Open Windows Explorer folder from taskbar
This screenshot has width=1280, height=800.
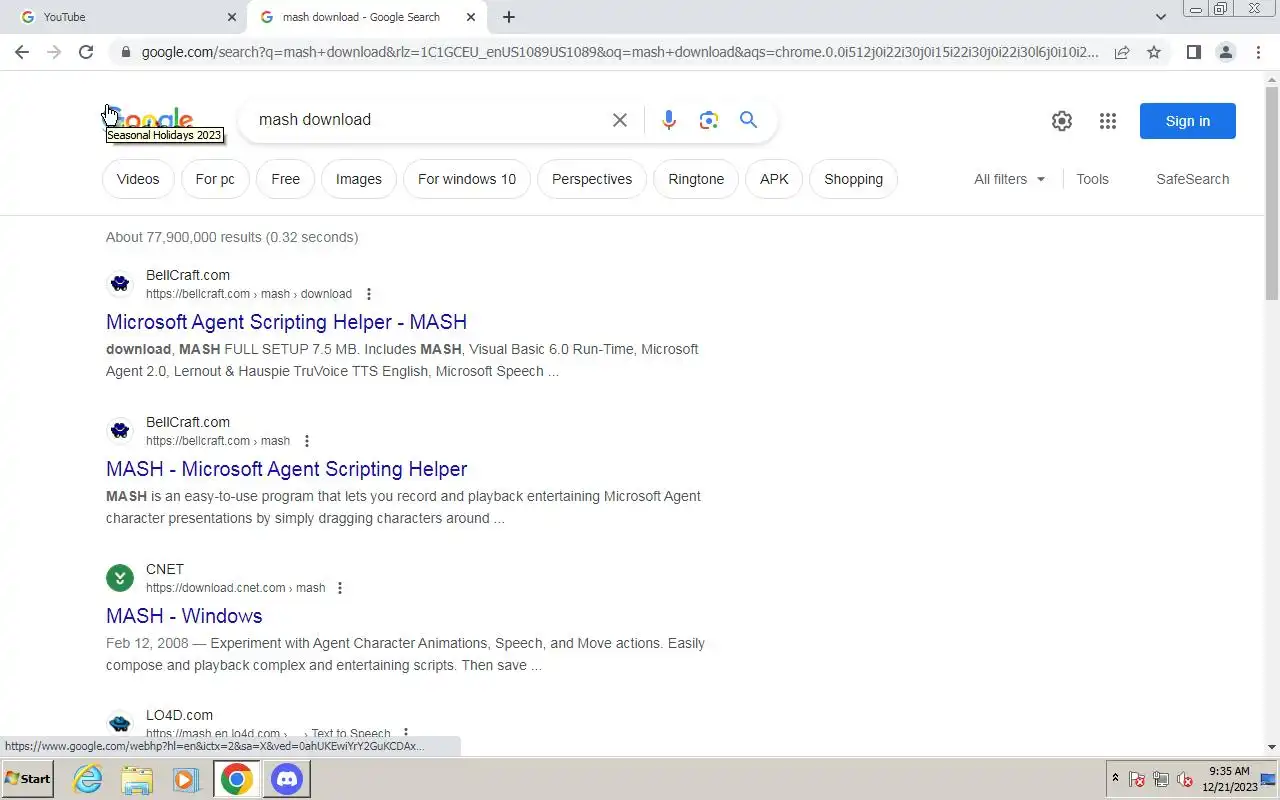[x=137, y=779]
